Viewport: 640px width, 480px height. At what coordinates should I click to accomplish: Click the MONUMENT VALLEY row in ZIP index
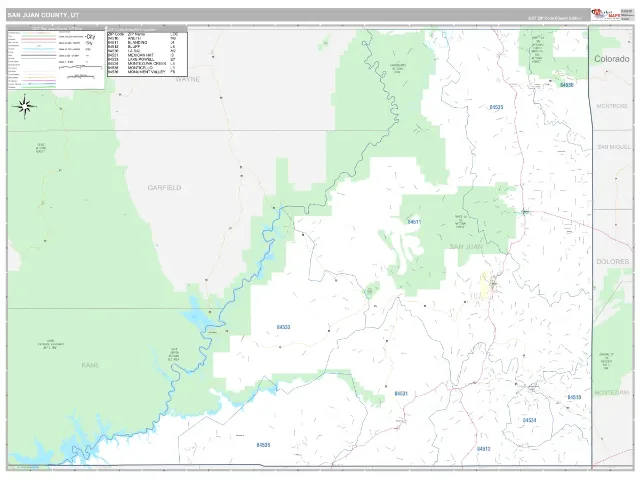pos(142,72)
